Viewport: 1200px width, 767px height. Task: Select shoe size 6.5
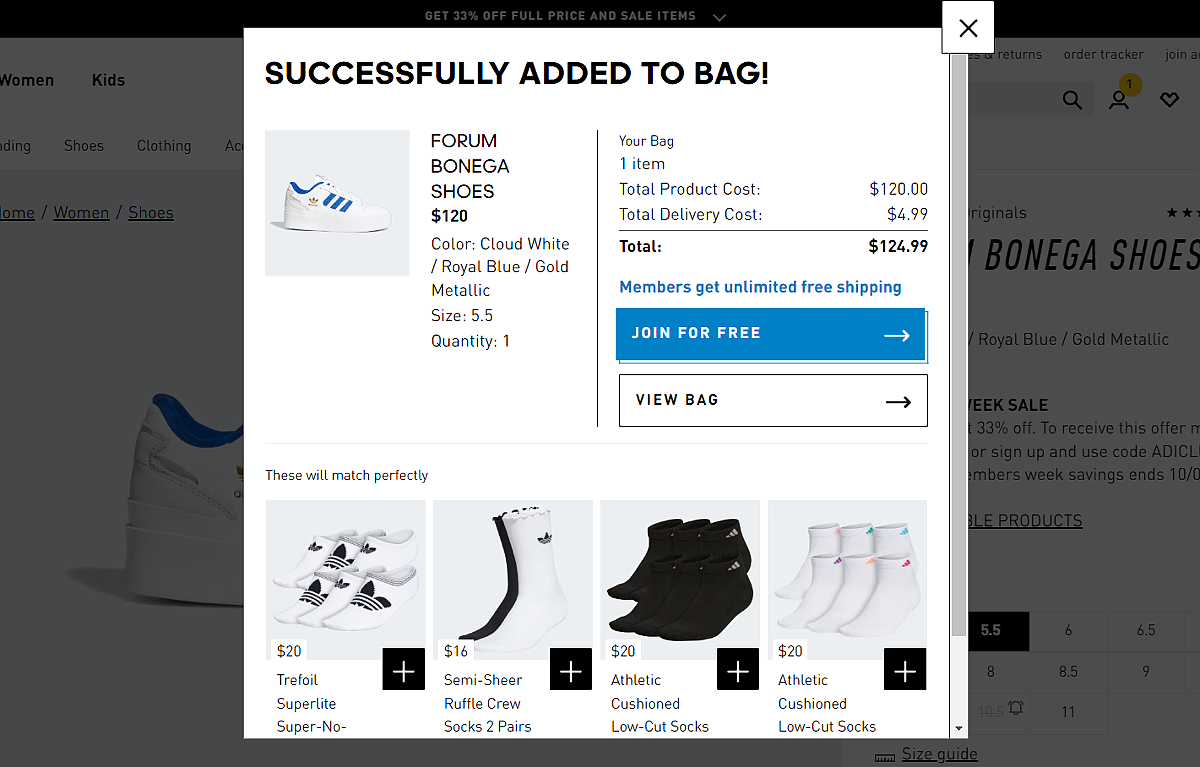pyautogui.click(x=1146, y=630)
